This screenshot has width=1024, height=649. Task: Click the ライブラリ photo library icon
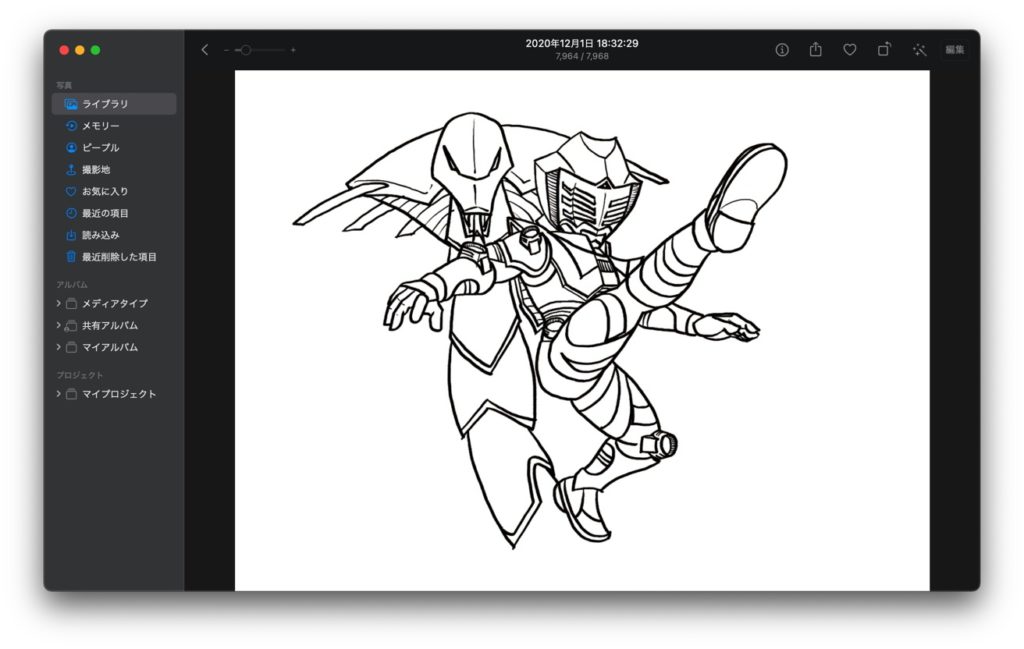(71, 104)
